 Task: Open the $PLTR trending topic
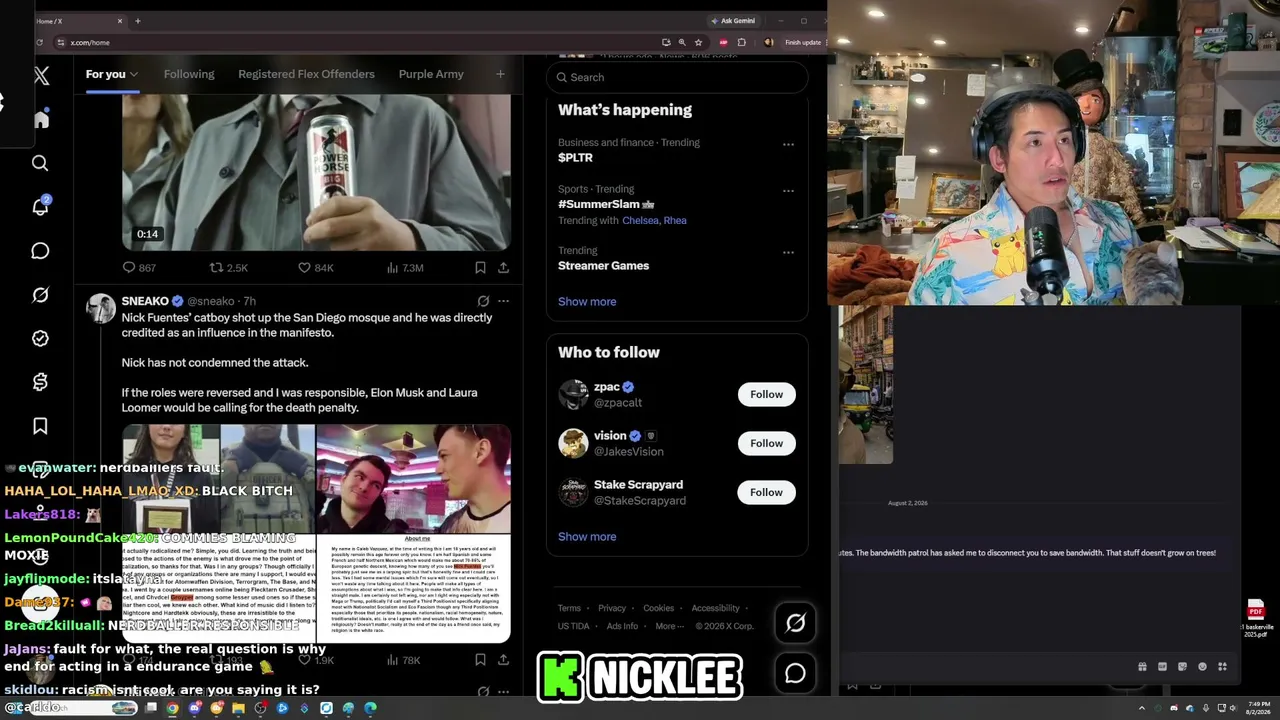(575, 158)
